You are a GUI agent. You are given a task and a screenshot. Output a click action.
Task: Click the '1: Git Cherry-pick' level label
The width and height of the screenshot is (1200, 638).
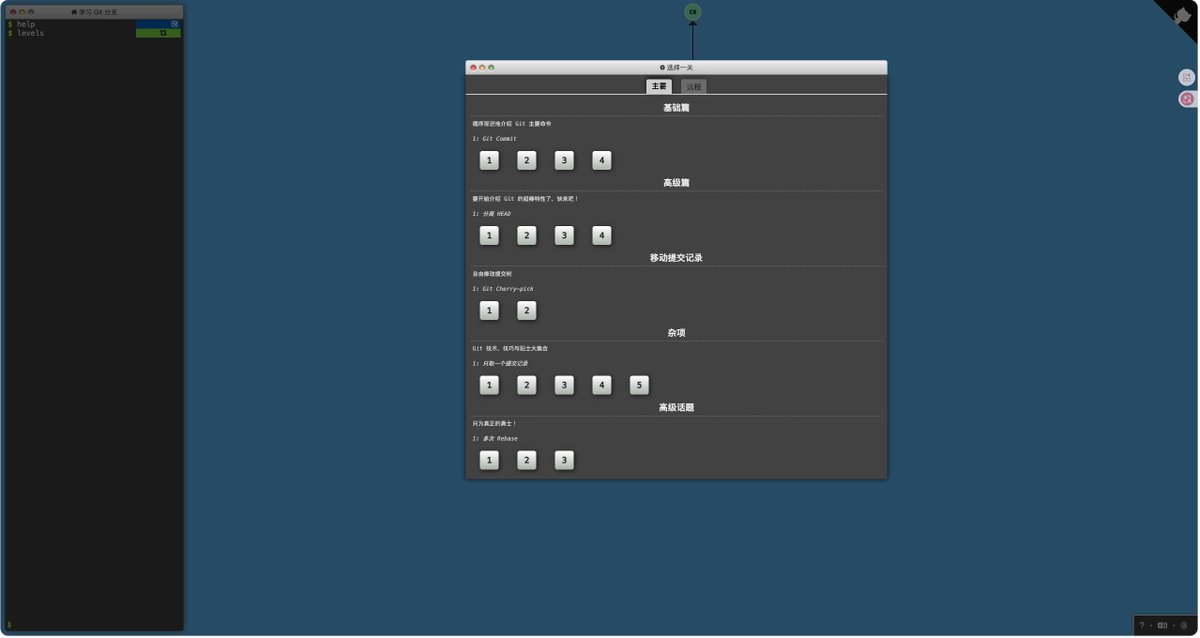click(503, 288)
